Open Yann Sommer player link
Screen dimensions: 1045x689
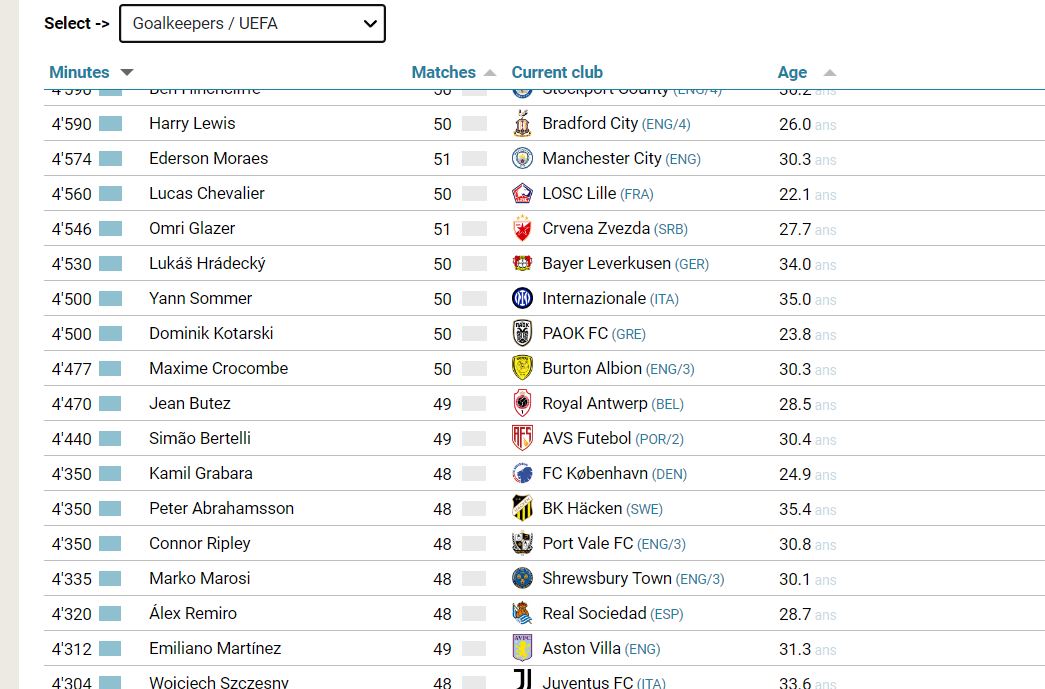tap(201, 299)
